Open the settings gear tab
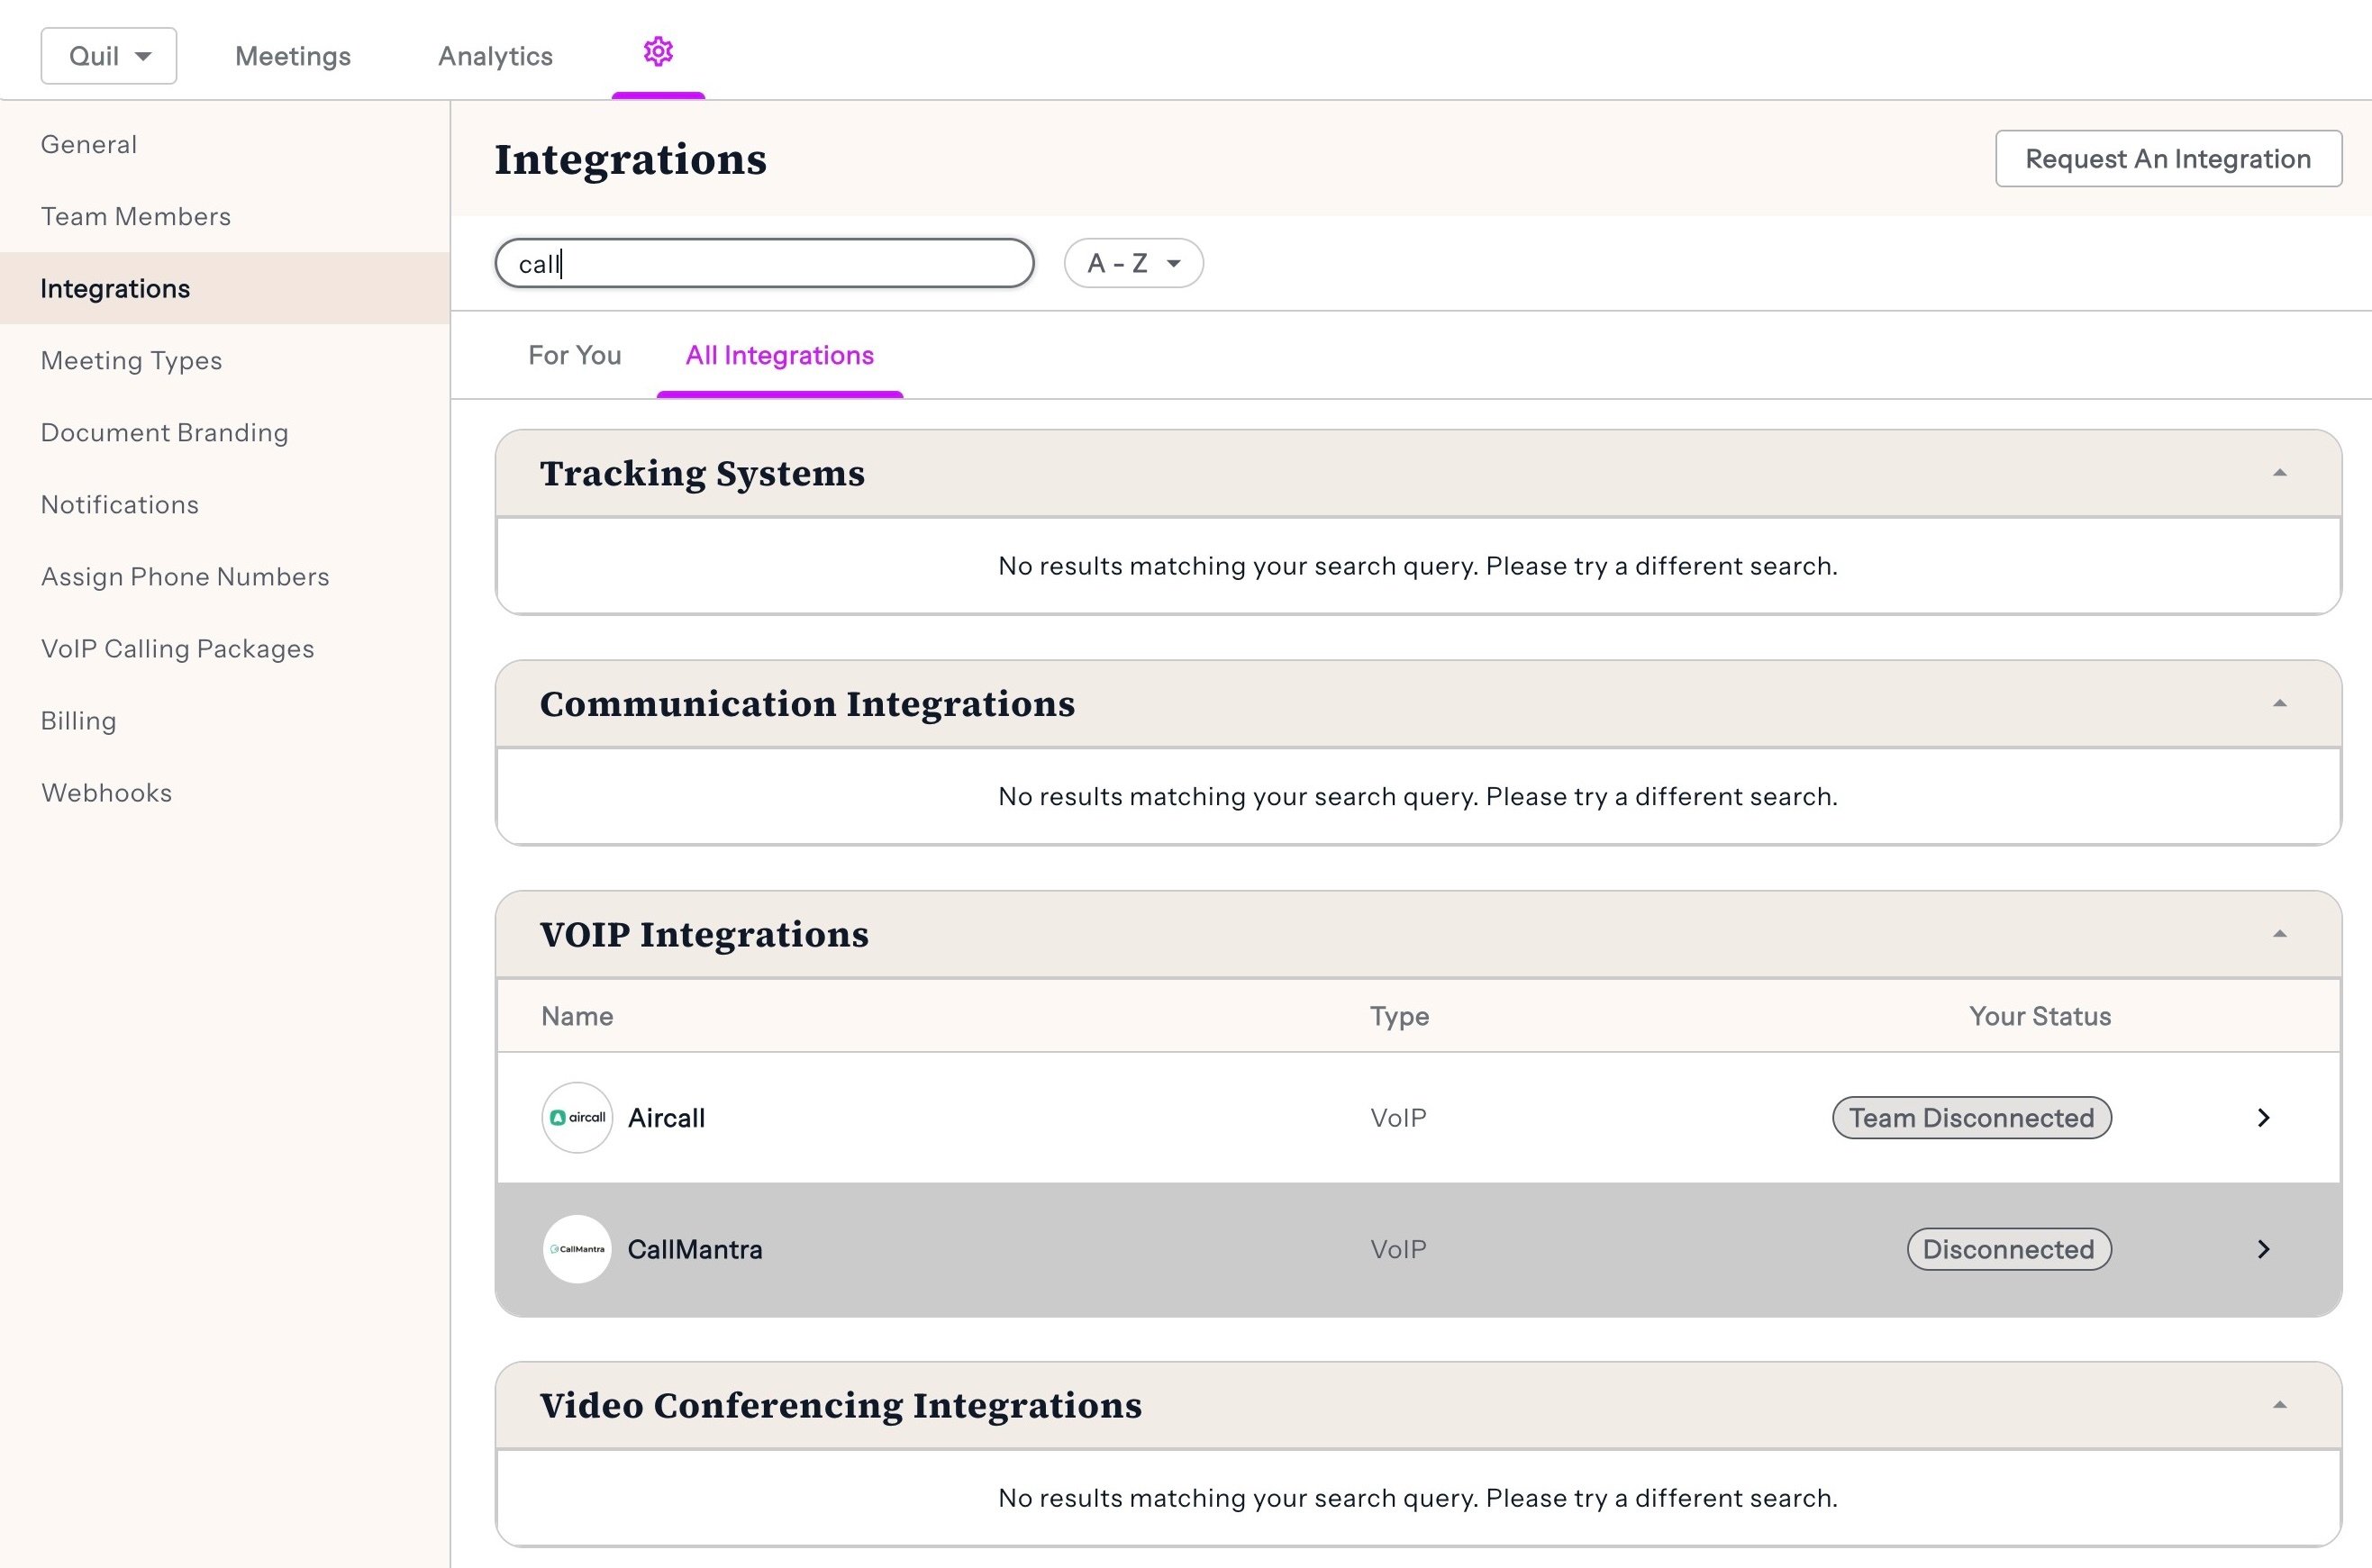Viewport: 2372px width, 1568px height. [x=658, y=52]
